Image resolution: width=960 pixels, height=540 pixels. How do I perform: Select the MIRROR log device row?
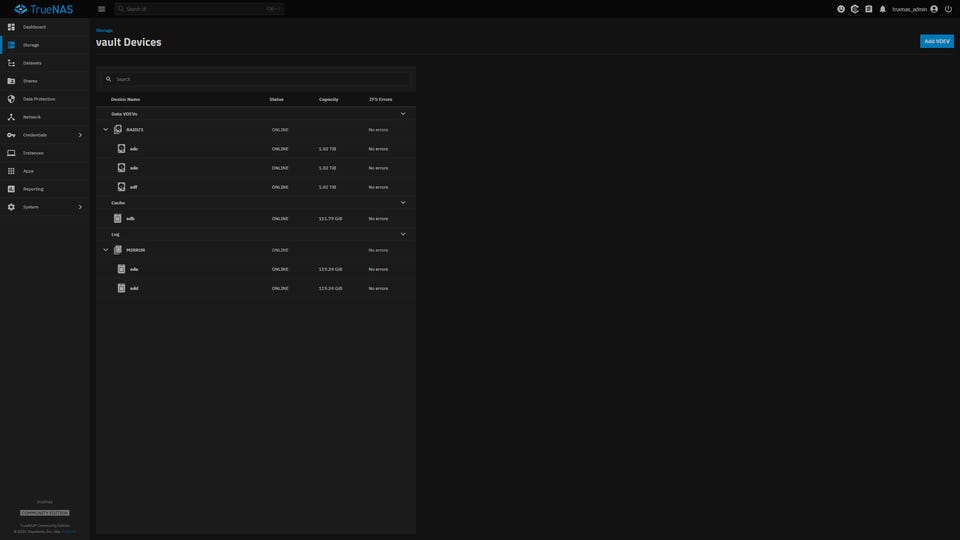256,250
